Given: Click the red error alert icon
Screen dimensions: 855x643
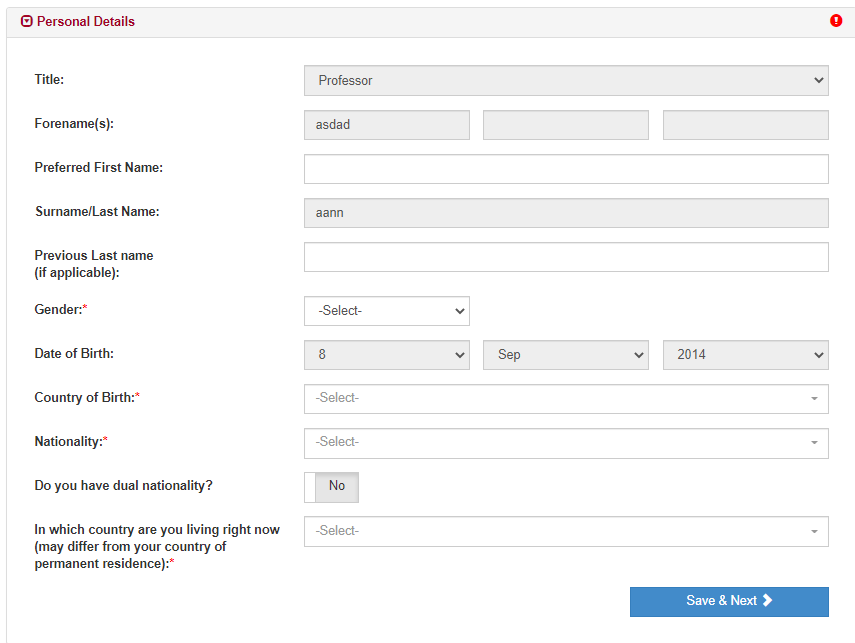Looking at the screenshot, I should [836, 21].
